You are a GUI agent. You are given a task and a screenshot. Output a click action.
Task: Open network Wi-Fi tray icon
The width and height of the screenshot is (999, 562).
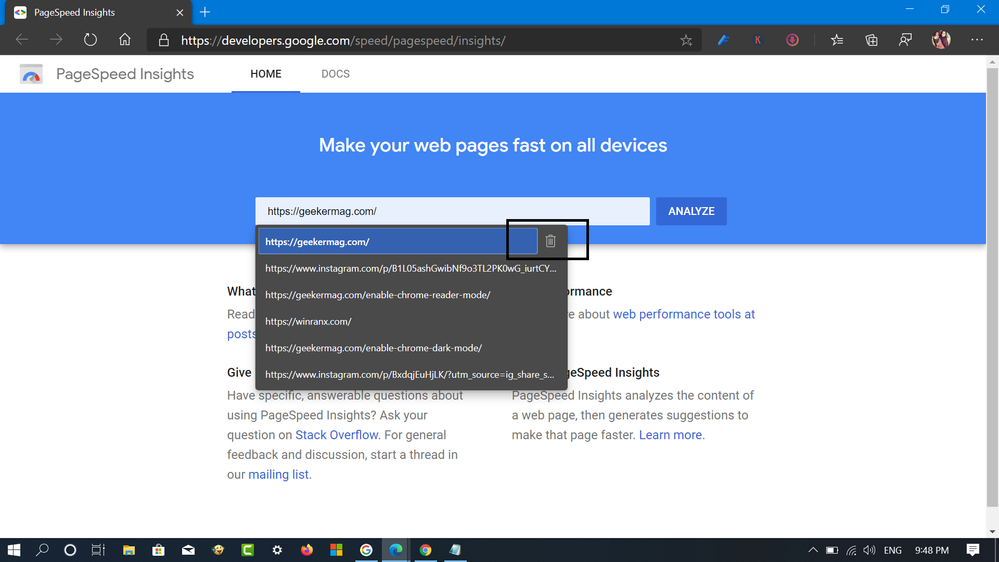pyautogui.click(x=851, y=550)
